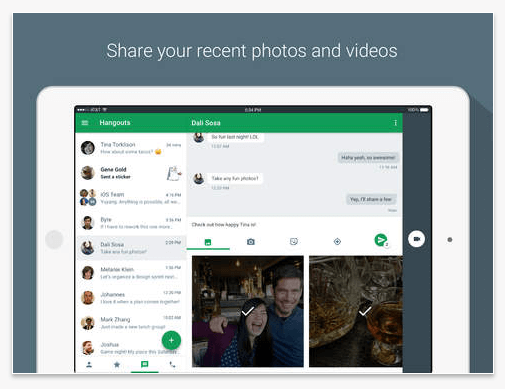The height and width of the screenshot is (389, 505).
Task: Click the battery indicator in status bar
Action: coord(424,110)
